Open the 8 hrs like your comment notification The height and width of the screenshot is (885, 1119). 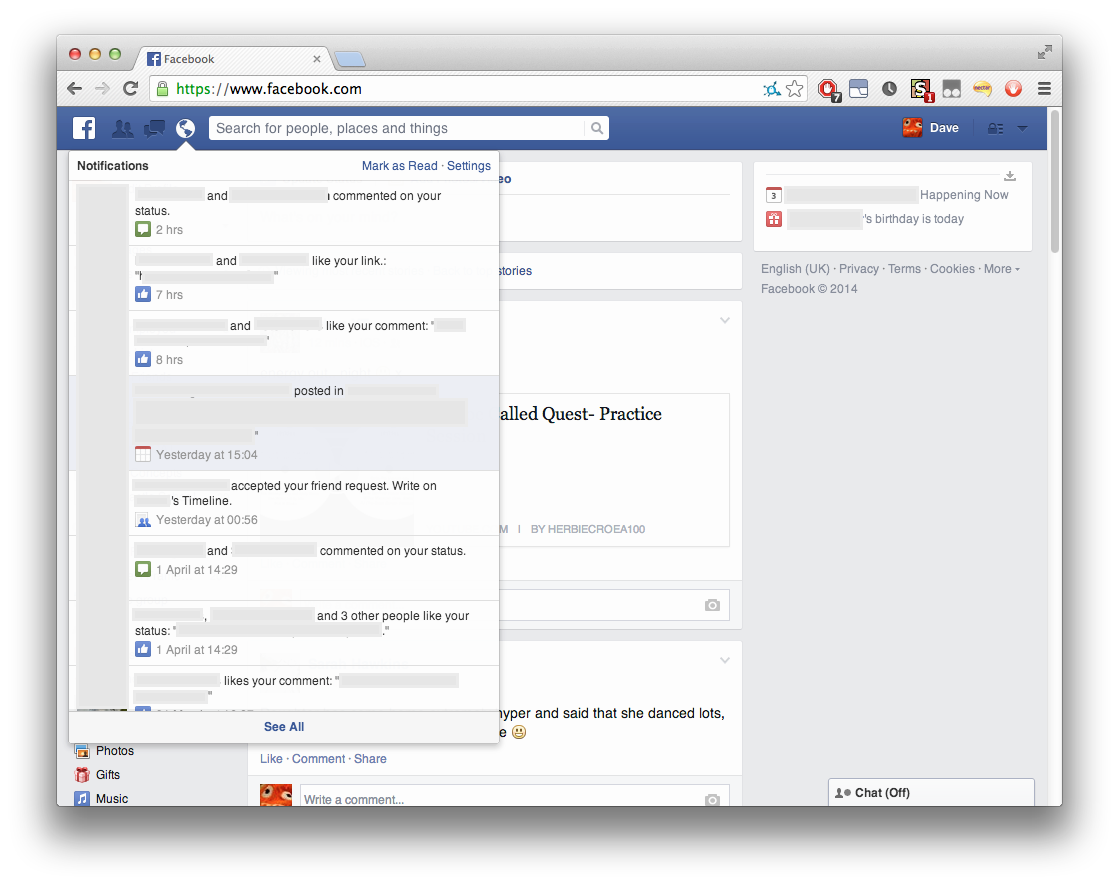pyautogui.click(x=284, y=343)
